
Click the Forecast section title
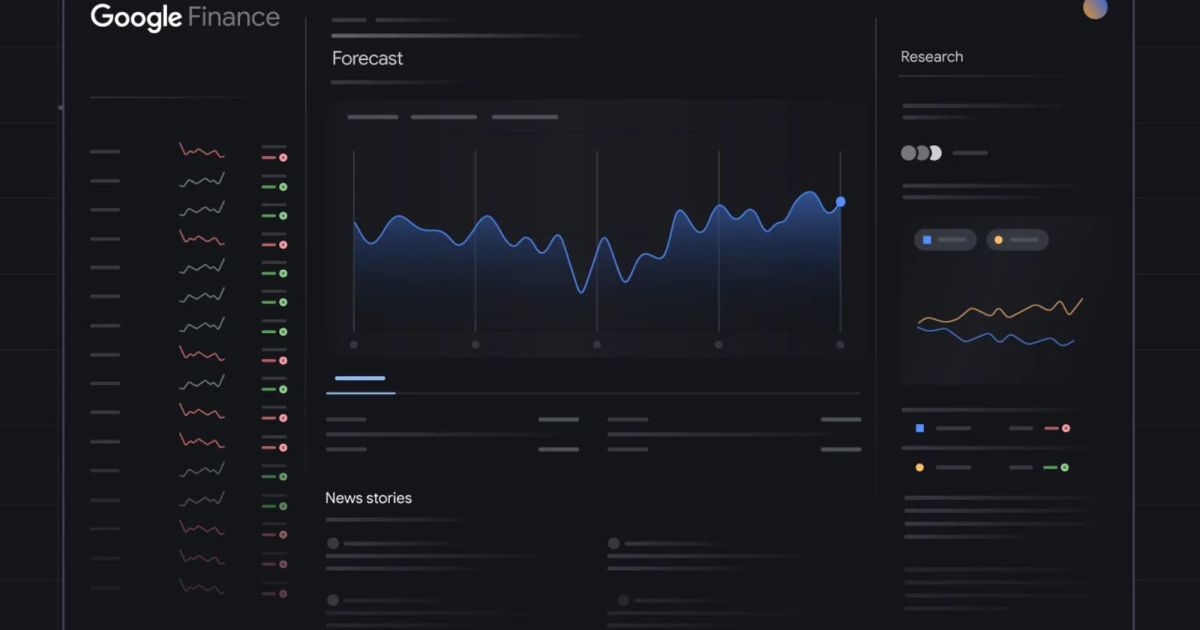tap(367, 59)
